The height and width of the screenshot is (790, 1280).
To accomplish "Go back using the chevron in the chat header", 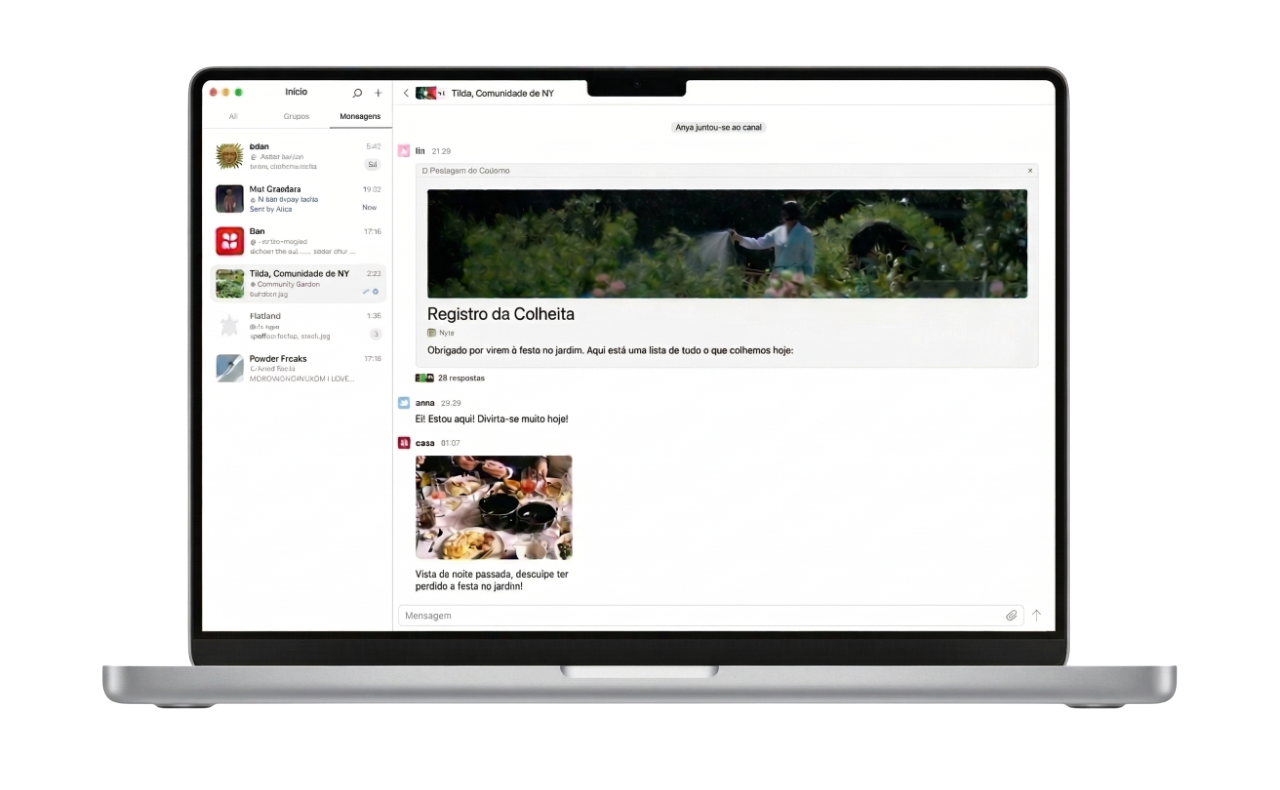I will click(x=405, y=92).
